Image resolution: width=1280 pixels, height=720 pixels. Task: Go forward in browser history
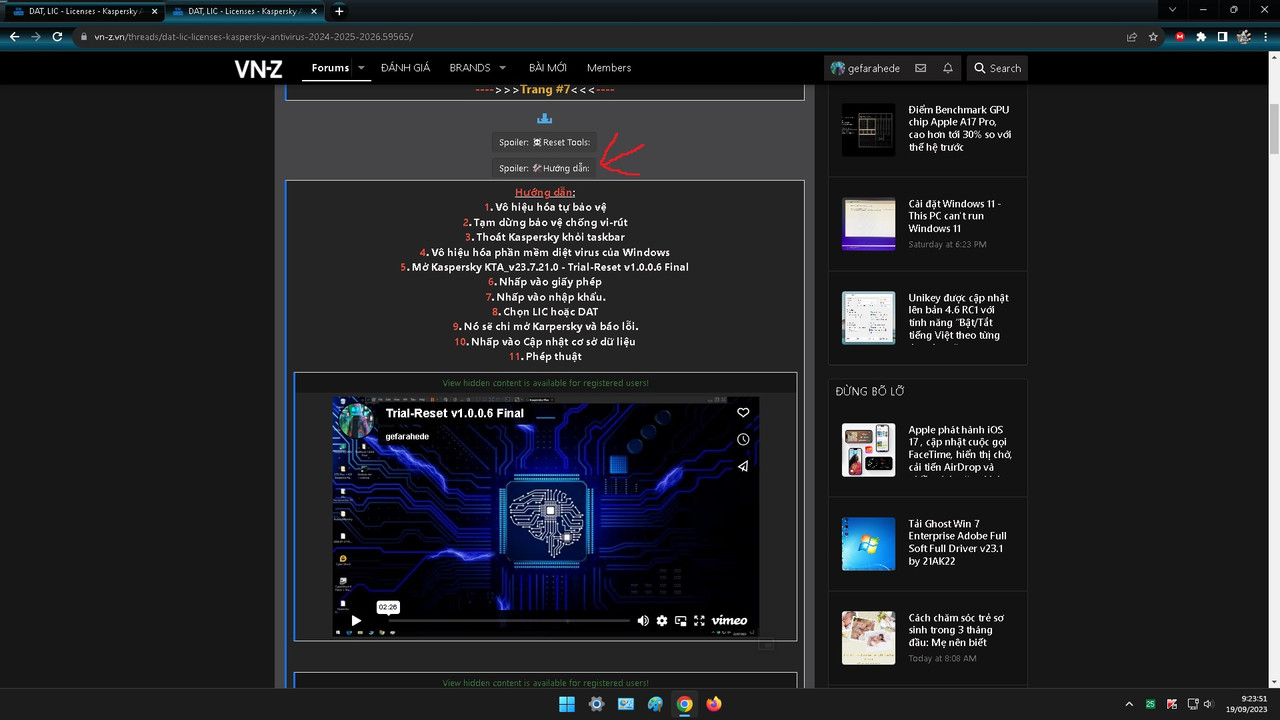[x=36, y=36]
